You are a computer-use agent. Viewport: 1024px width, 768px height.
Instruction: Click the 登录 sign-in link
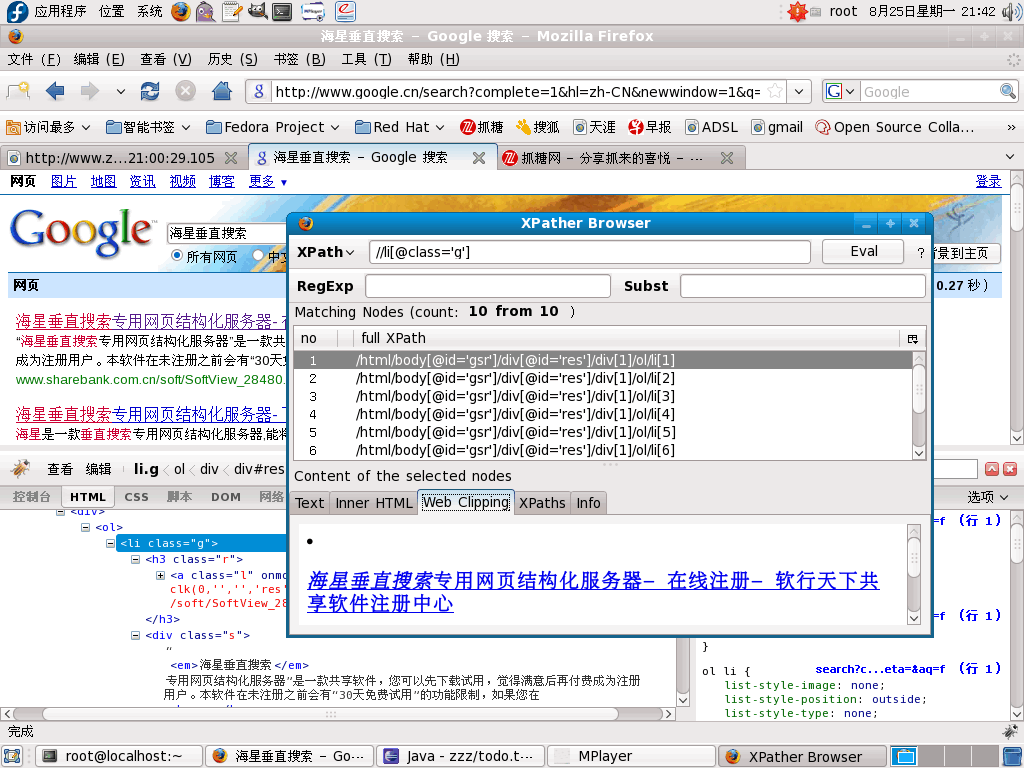[x=988, y=182]
